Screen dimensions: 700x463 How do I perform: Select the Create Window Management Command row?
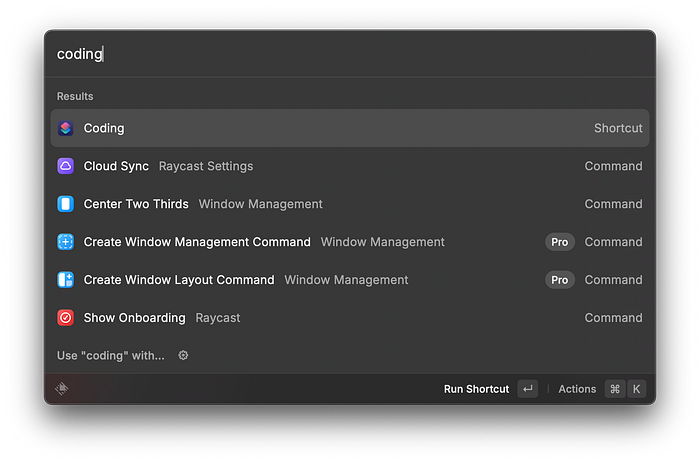(350, 242)
